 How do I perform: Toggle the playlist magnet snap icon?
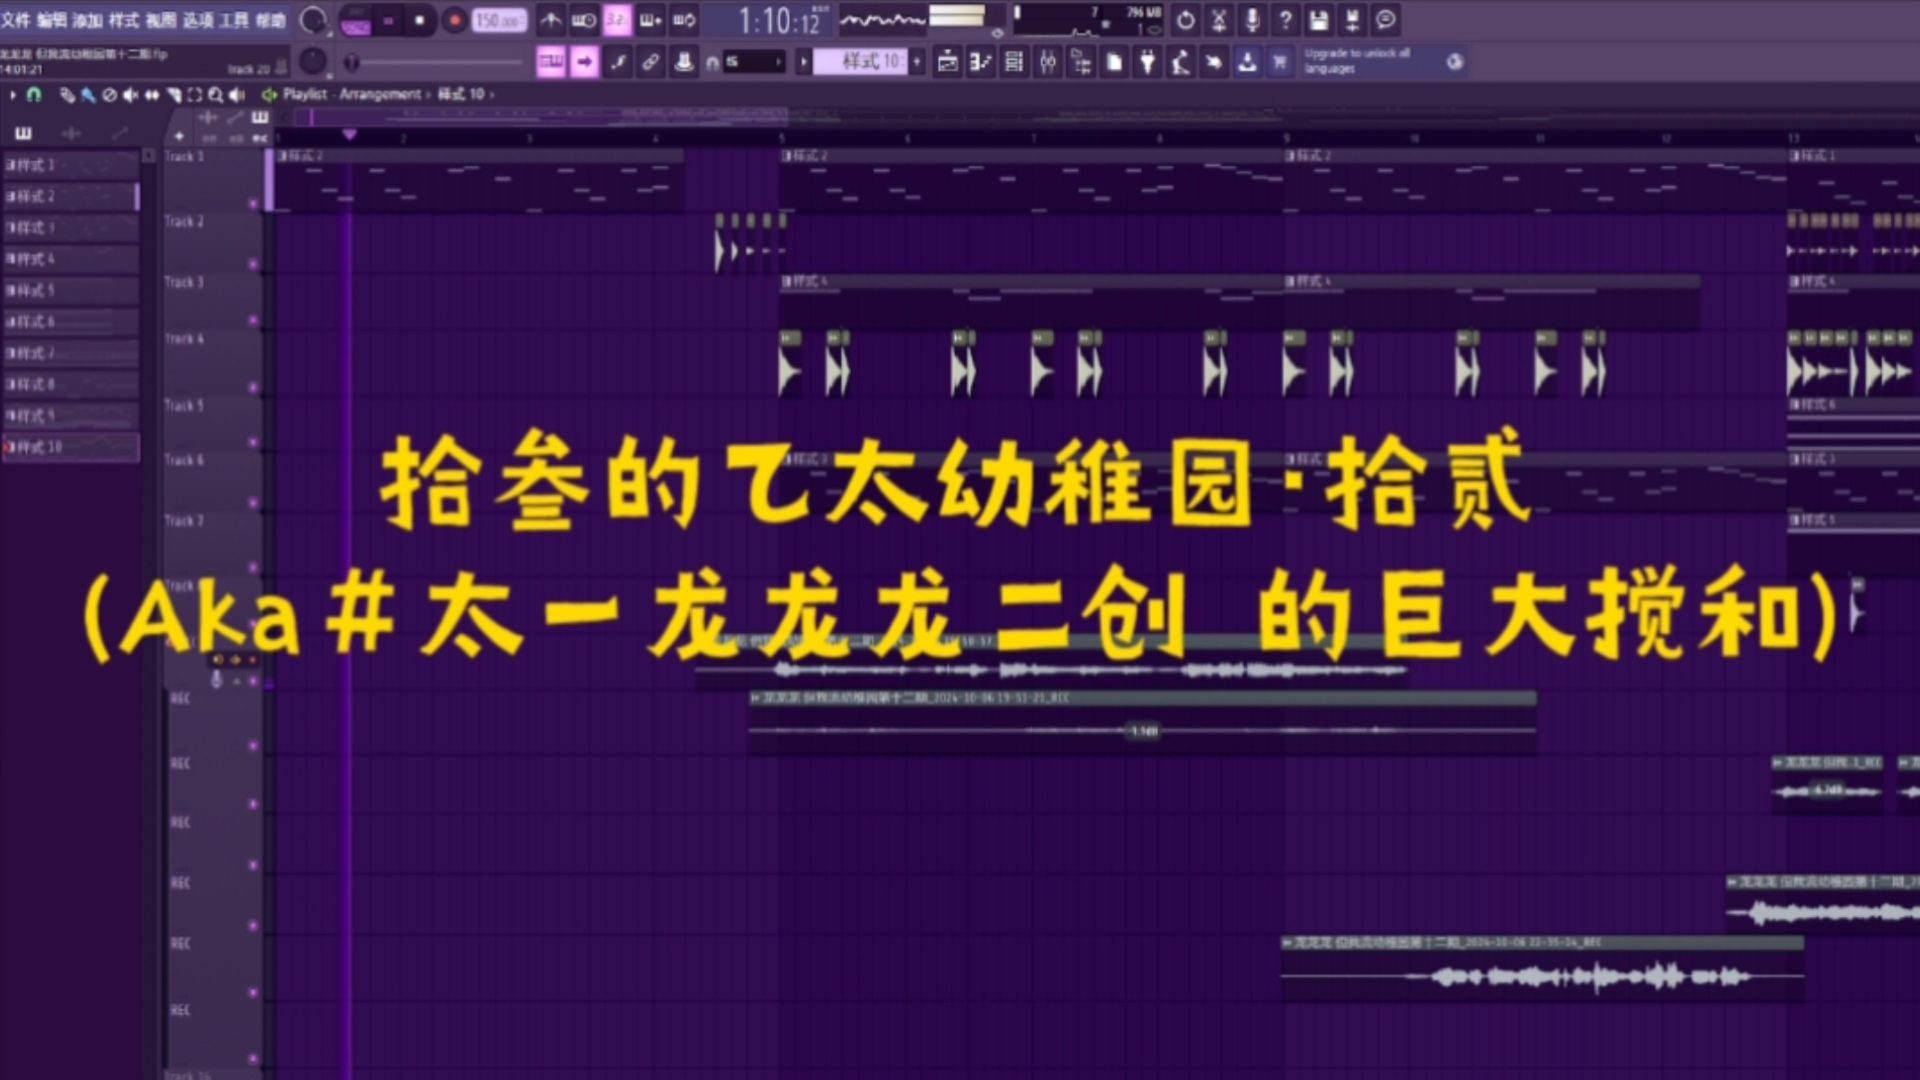tap(34, 95)
